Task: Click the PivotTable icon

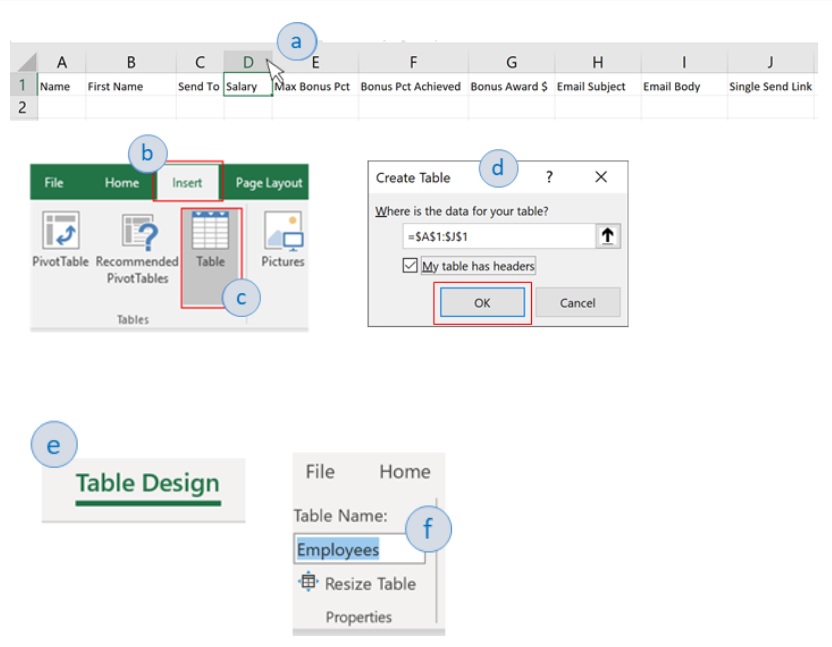Action: point(60,230)
